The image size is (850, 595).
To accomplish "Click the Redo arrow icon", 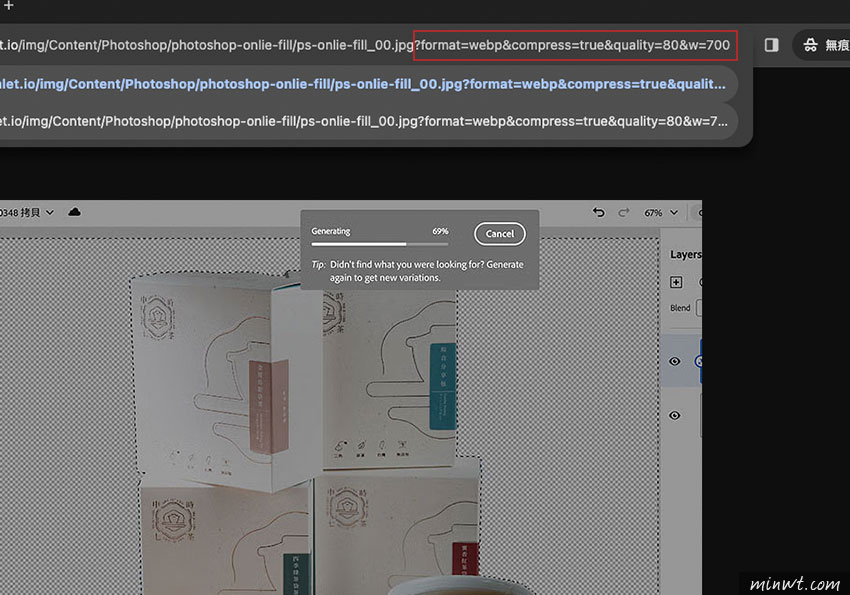I will click(x=624, y=212).
